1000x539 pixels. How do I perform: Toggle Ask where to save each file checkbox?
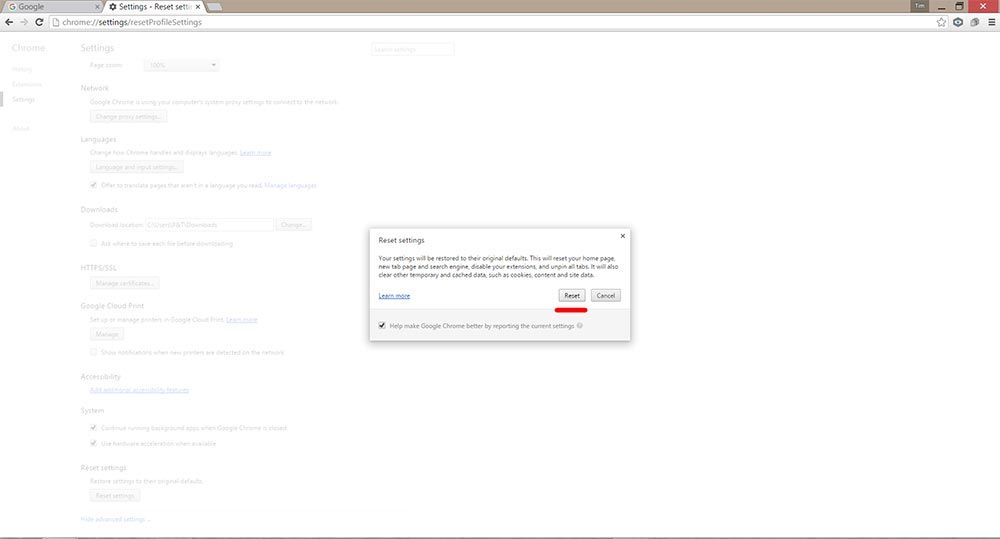coord(94,243)
